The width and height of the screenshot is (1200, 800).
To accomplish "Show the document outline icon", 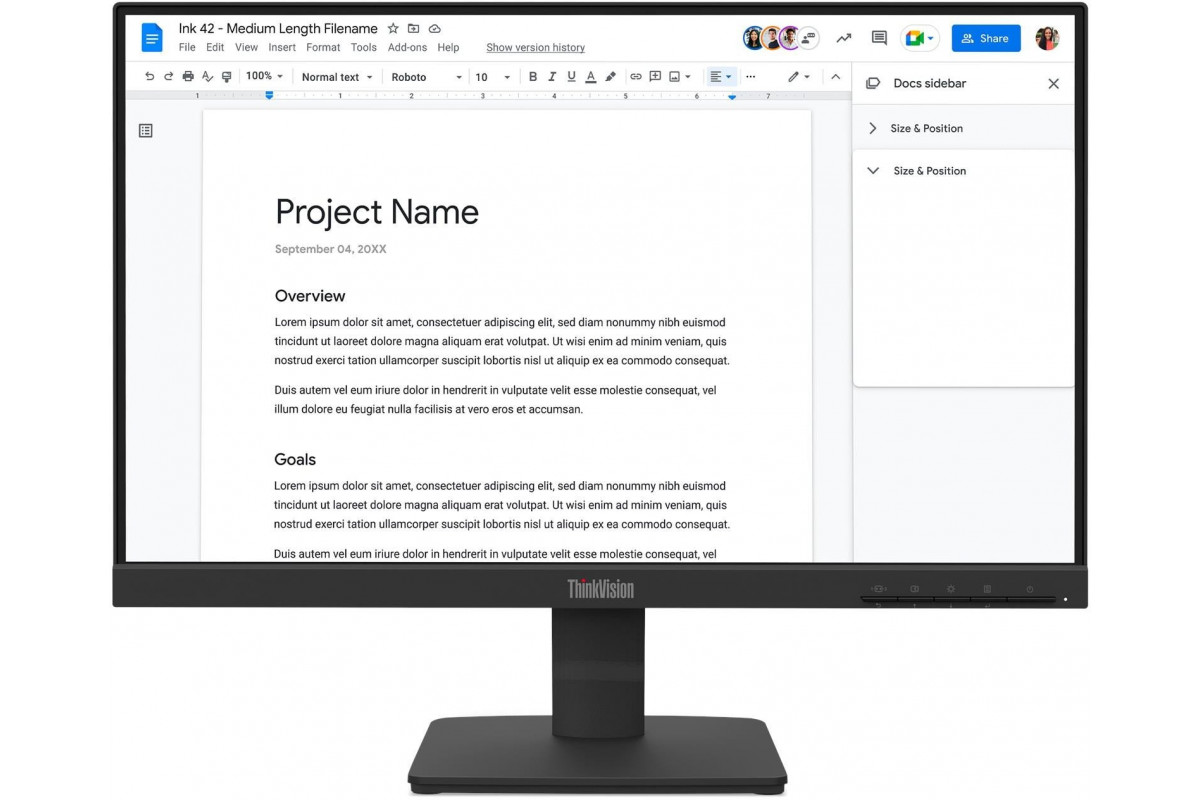I will pos(146,131).
